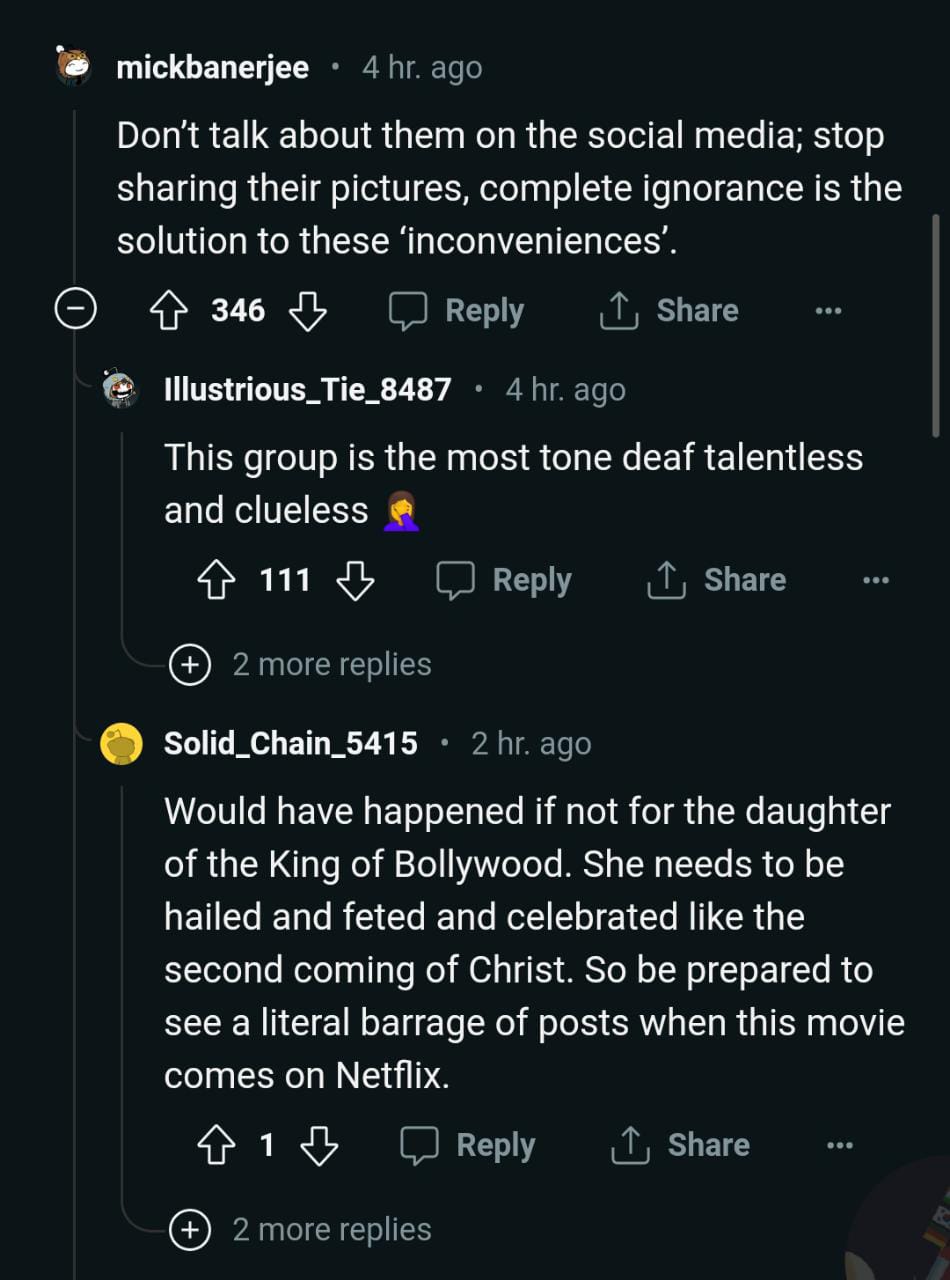Upvote Solid_Chain_5415's comment
This screenshot has height=1280, width=950.
click(x=216, y=1145)
